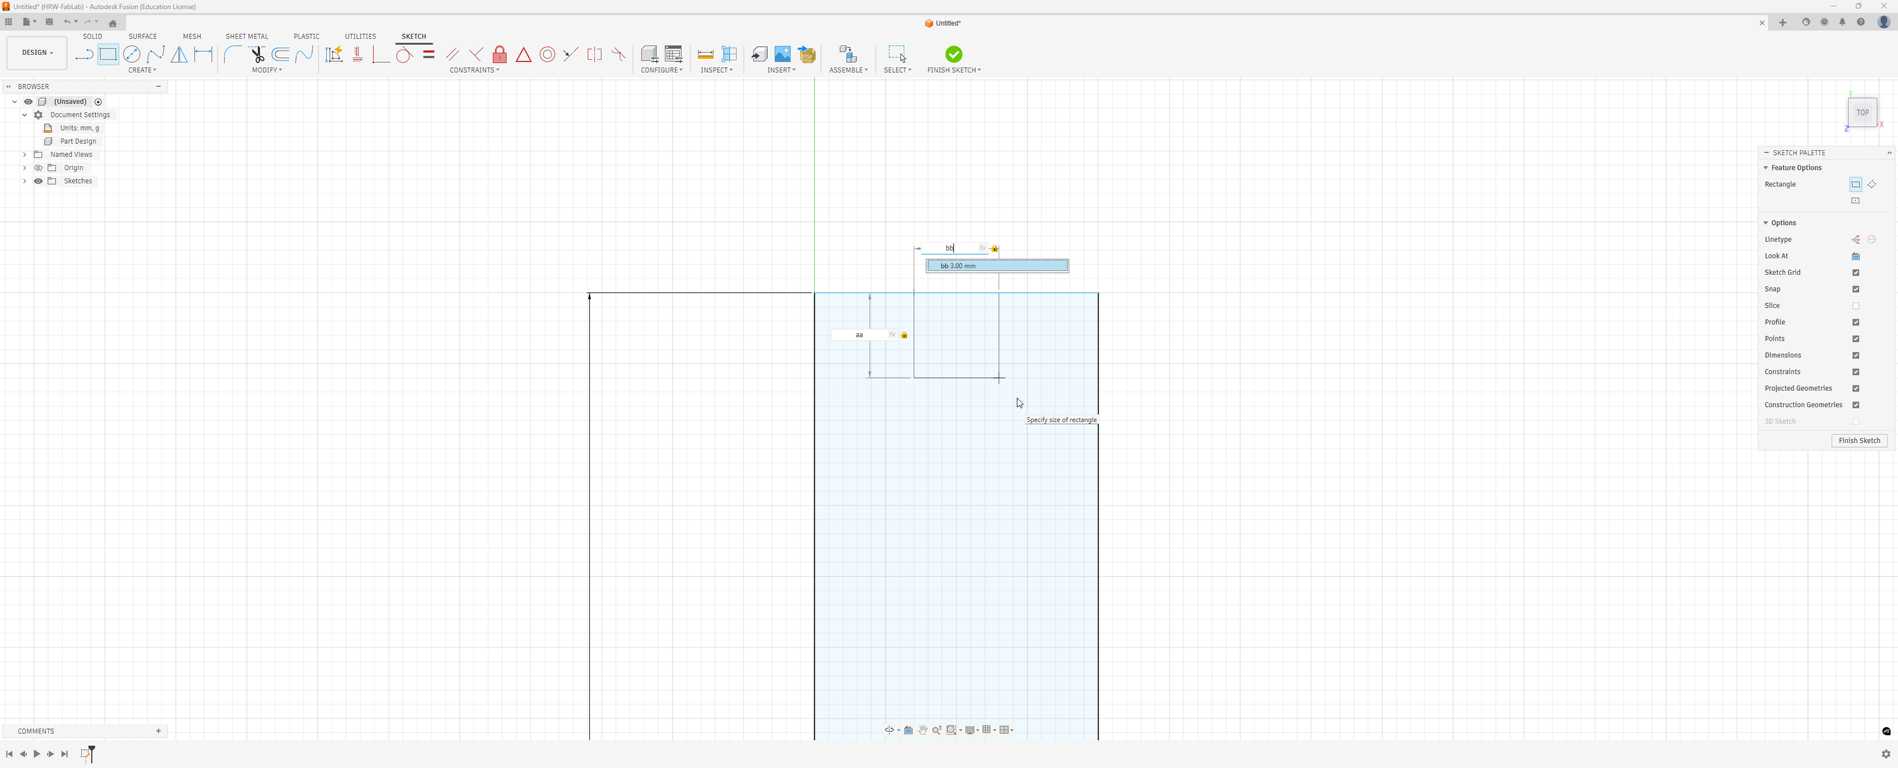Open the Constraints dropdown menu

[475, 70]
